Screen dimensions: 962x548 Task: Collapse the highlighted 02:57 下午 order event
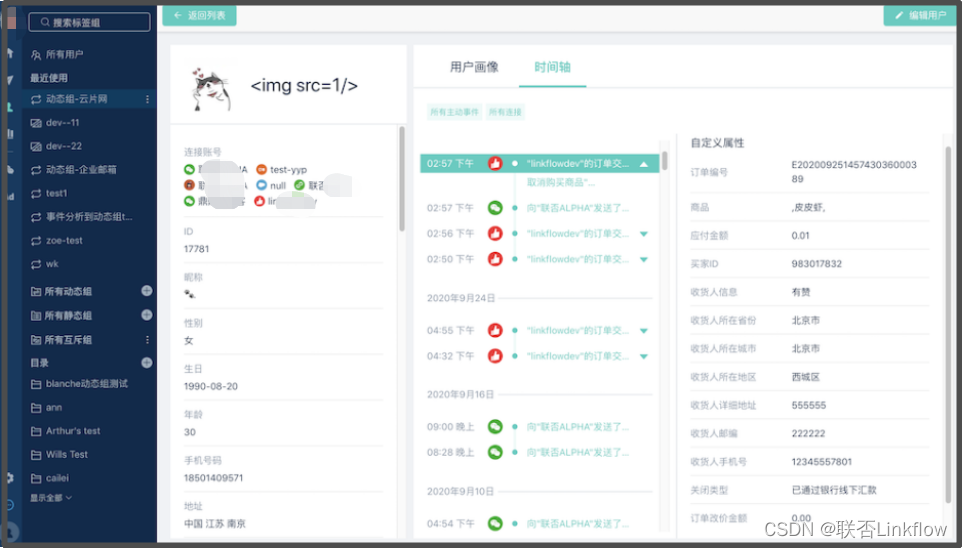point(644,163)
